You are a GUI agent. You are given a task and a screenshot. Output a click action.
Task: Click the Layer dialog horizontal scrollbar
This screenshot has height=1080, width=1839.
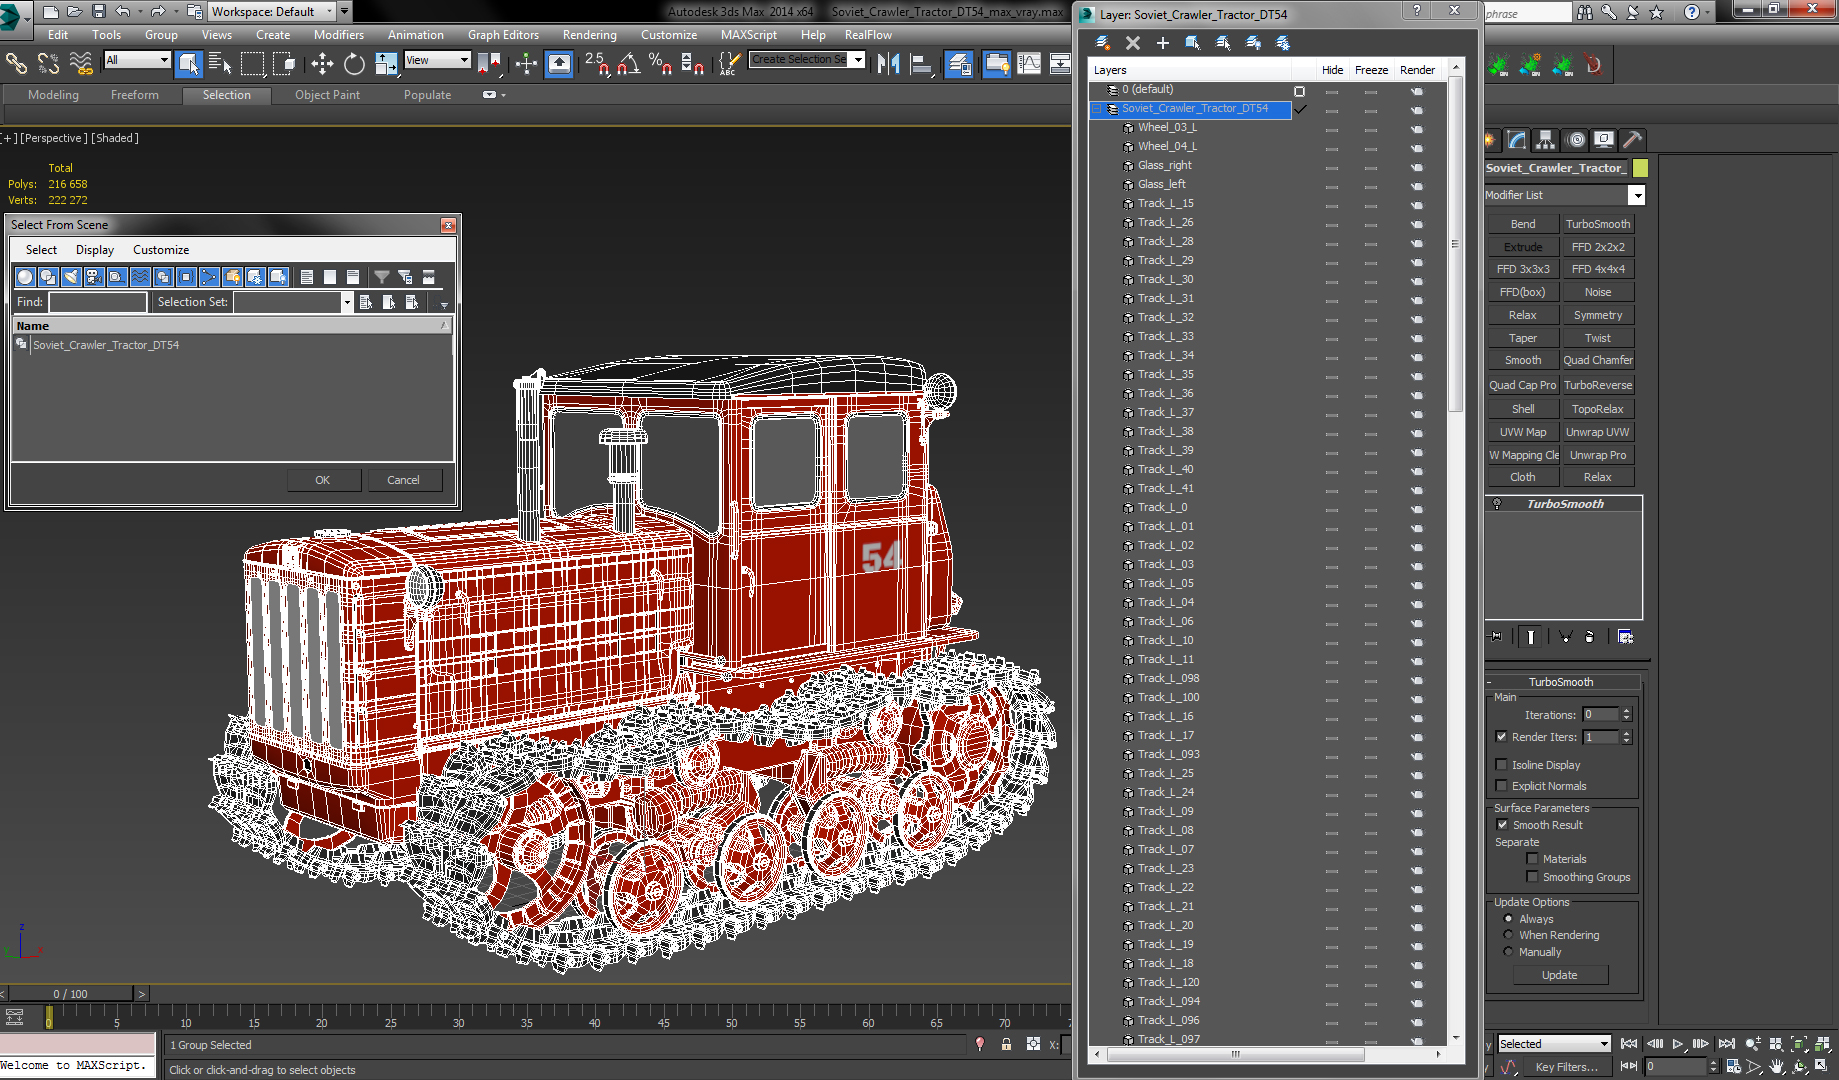1236,1054
